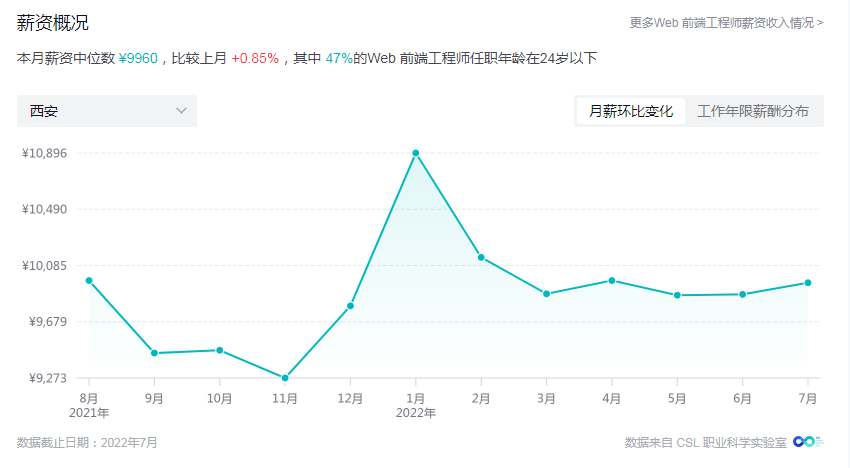
Task: Select the January 2022 peak data point
Action: (x=416, y=153)
